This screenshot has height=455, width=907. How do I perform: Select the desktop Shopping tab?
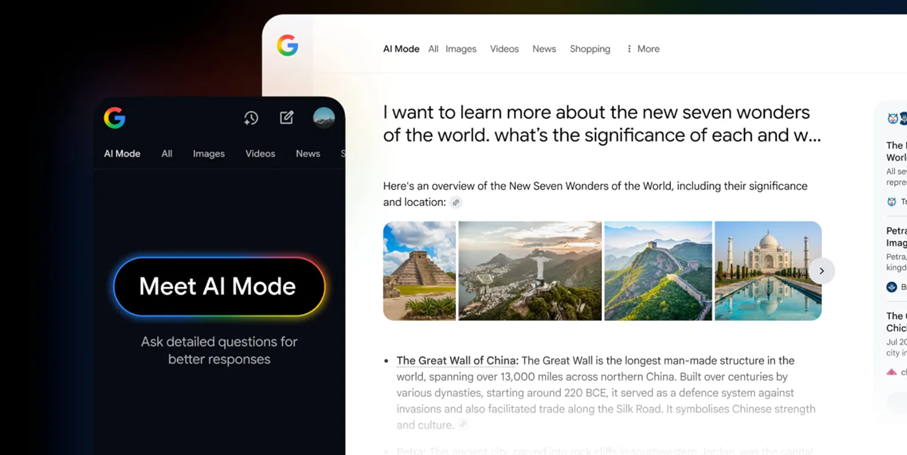(x=590, y=49)
